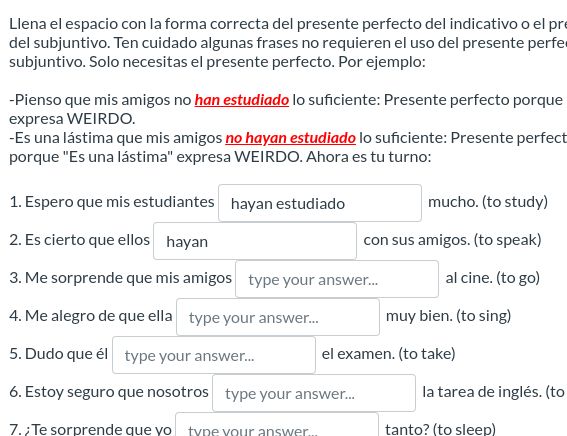Viewport: 567px width, 436px height.
Task: Focus the blank after 'Me sorprende que mis amigos'
Action: 337,279
